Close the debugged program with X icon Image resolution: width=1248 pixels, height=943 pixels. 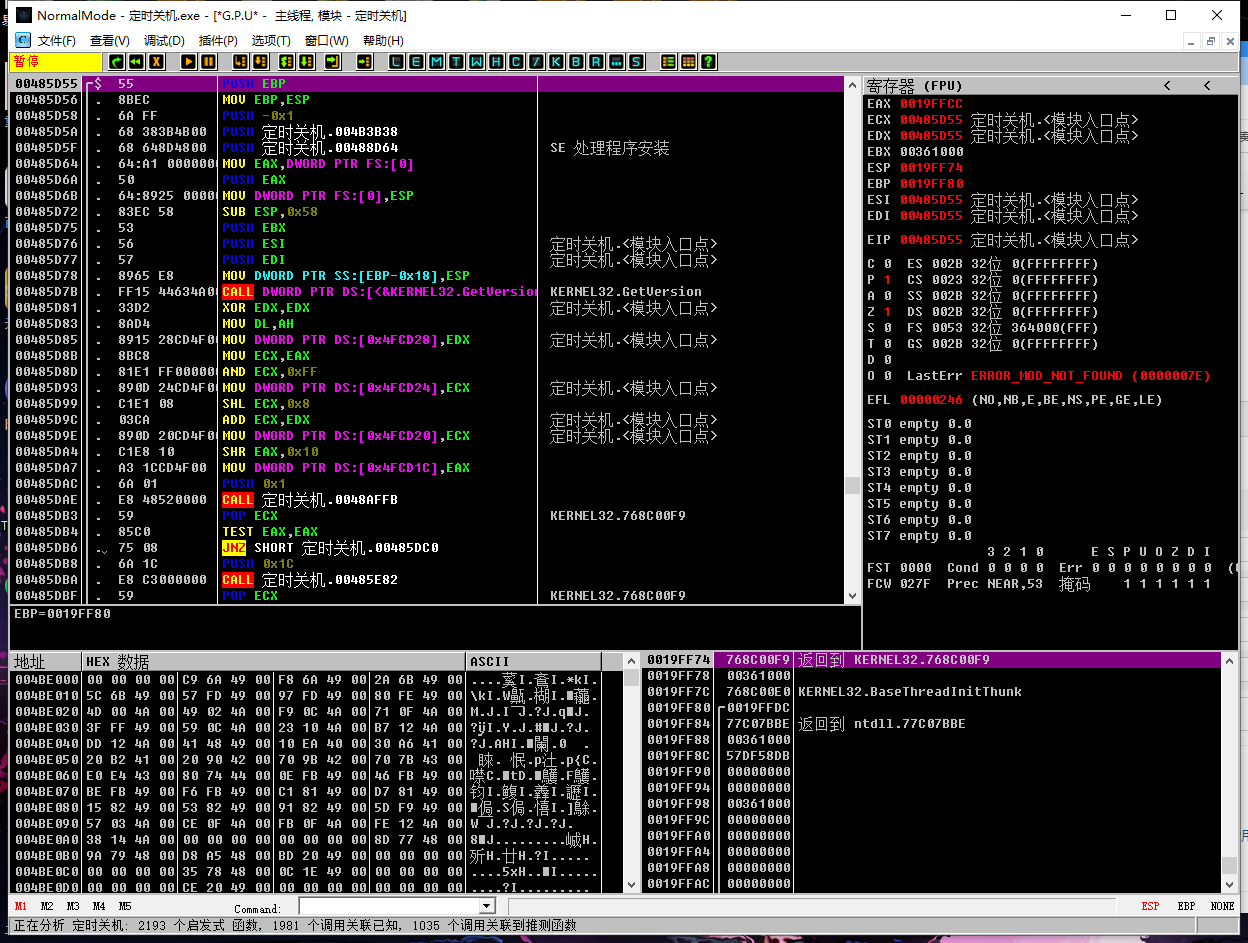point(155,62)
